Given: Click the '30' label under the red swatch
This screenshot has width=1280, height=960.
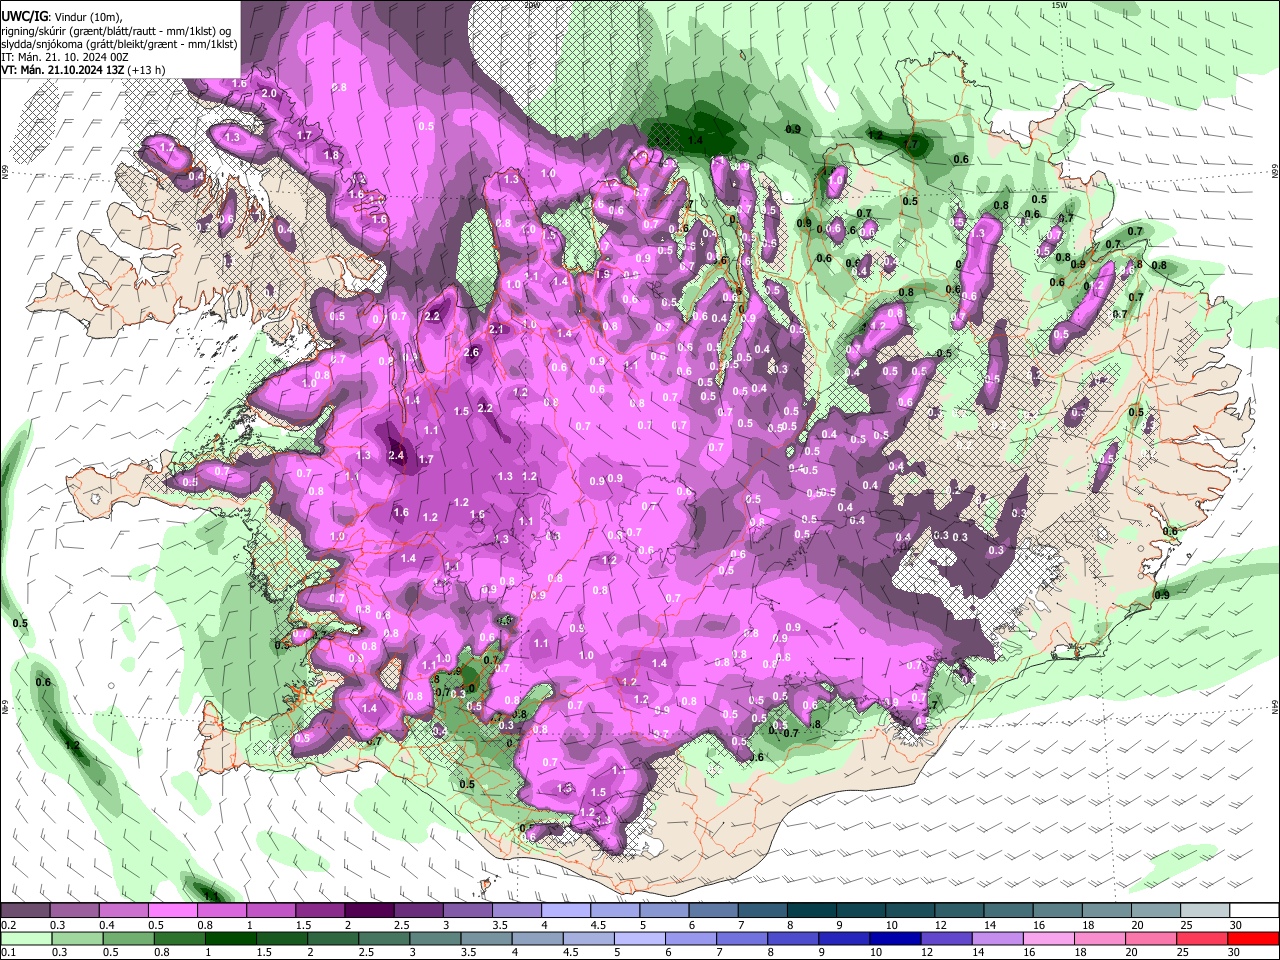Looking at the screenshot, I should point(1234,952).
